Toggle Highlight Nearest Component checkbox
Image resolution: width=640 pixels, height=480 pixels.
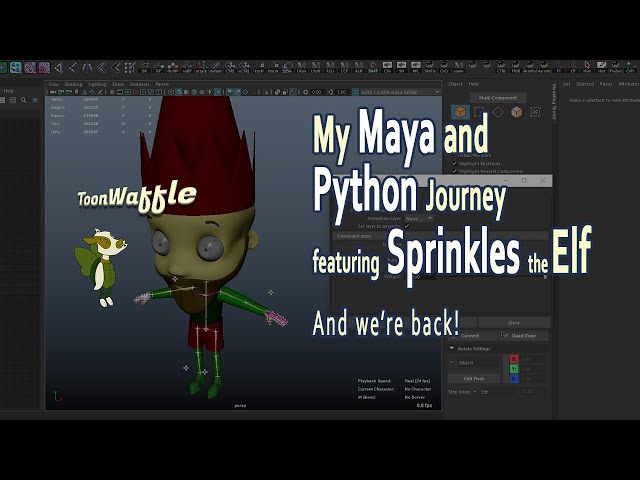pos(454,171)
